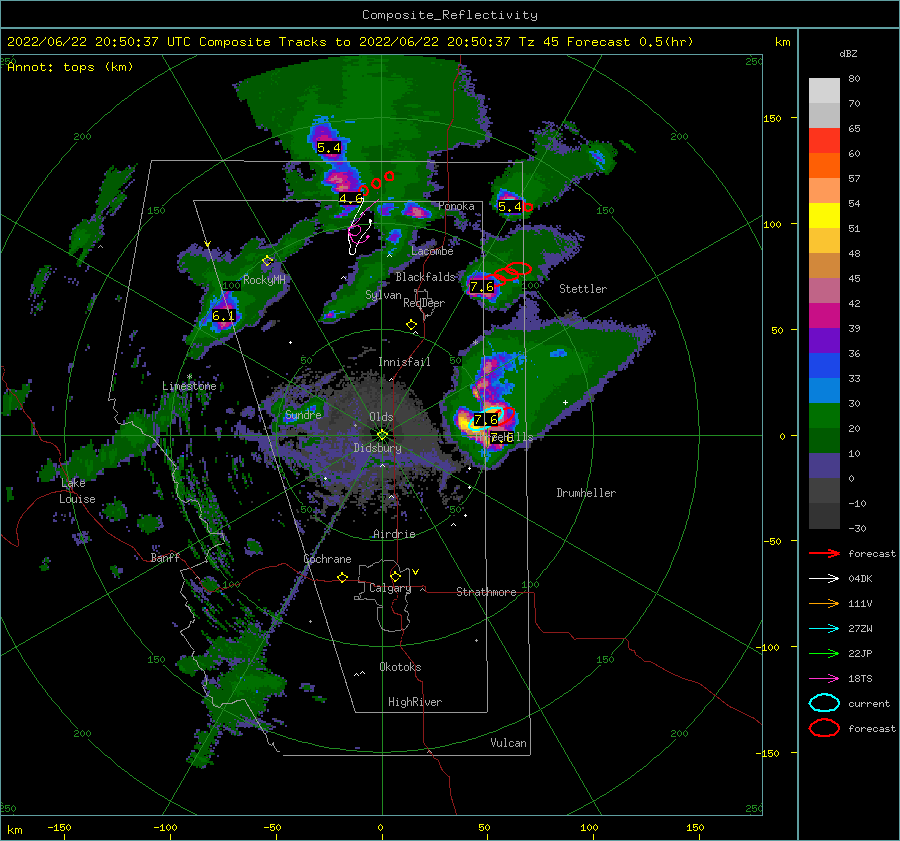Click the Okotoks label
The image size is (900, 841).
400,667
